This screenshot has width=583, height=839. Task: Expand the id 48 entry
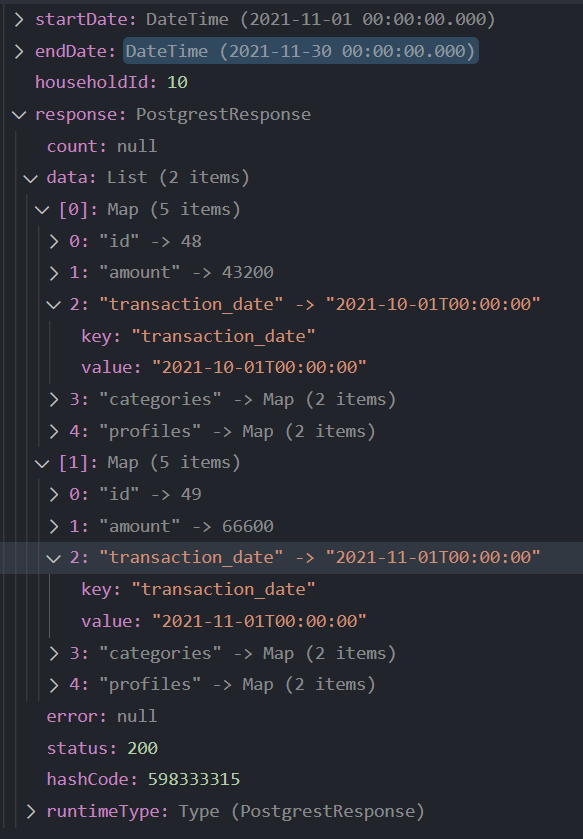click(x=56, y=241)
